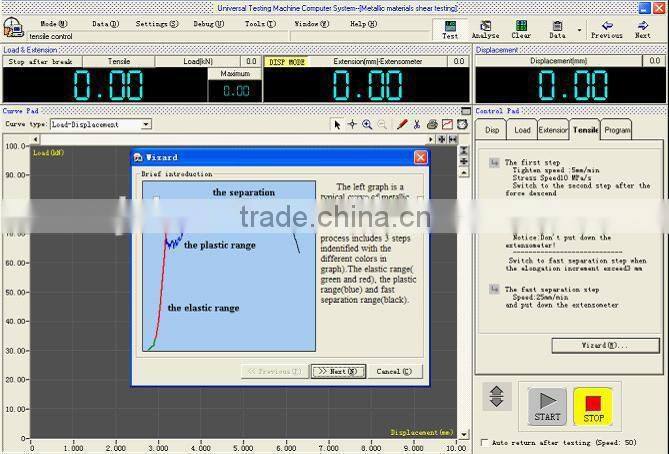
Task: Activate the zoom in magnifier tool
Action: (x=367, y=125)
